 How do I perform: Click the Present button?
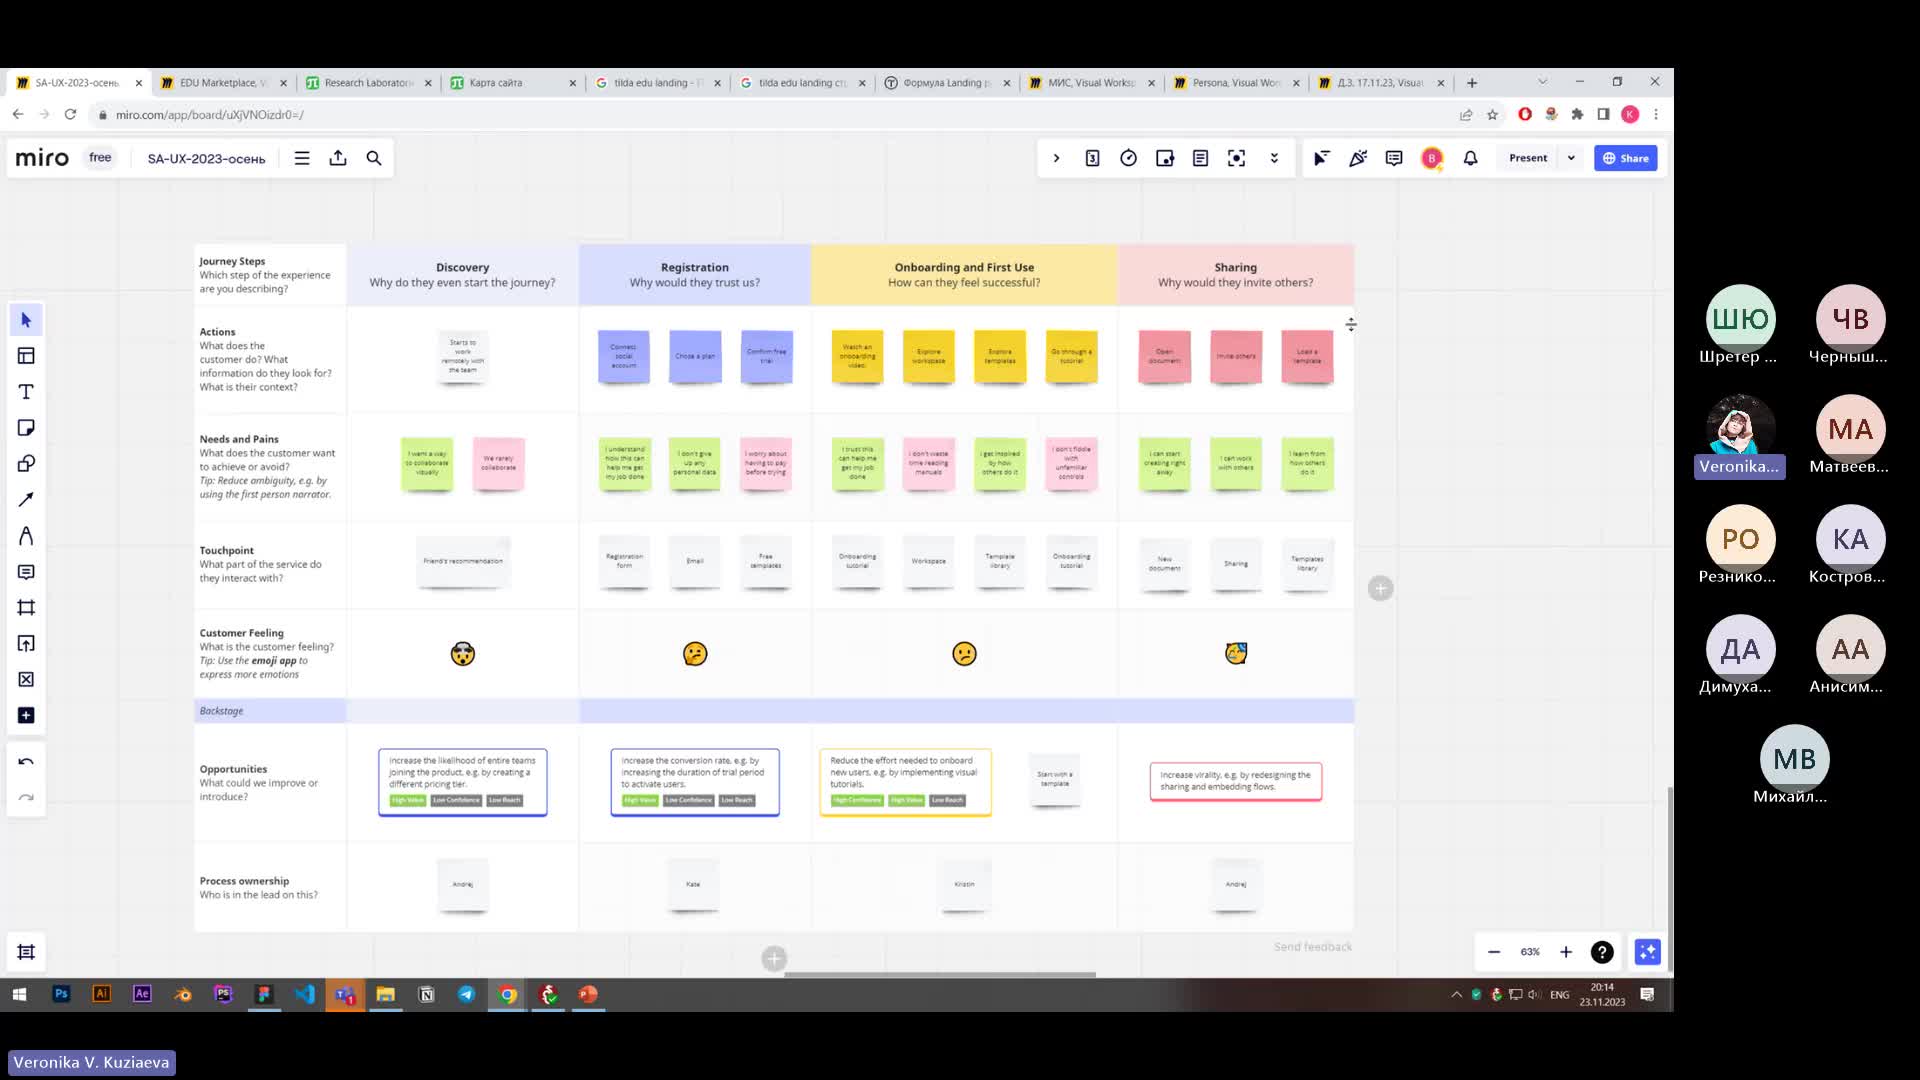(1527, 158)
